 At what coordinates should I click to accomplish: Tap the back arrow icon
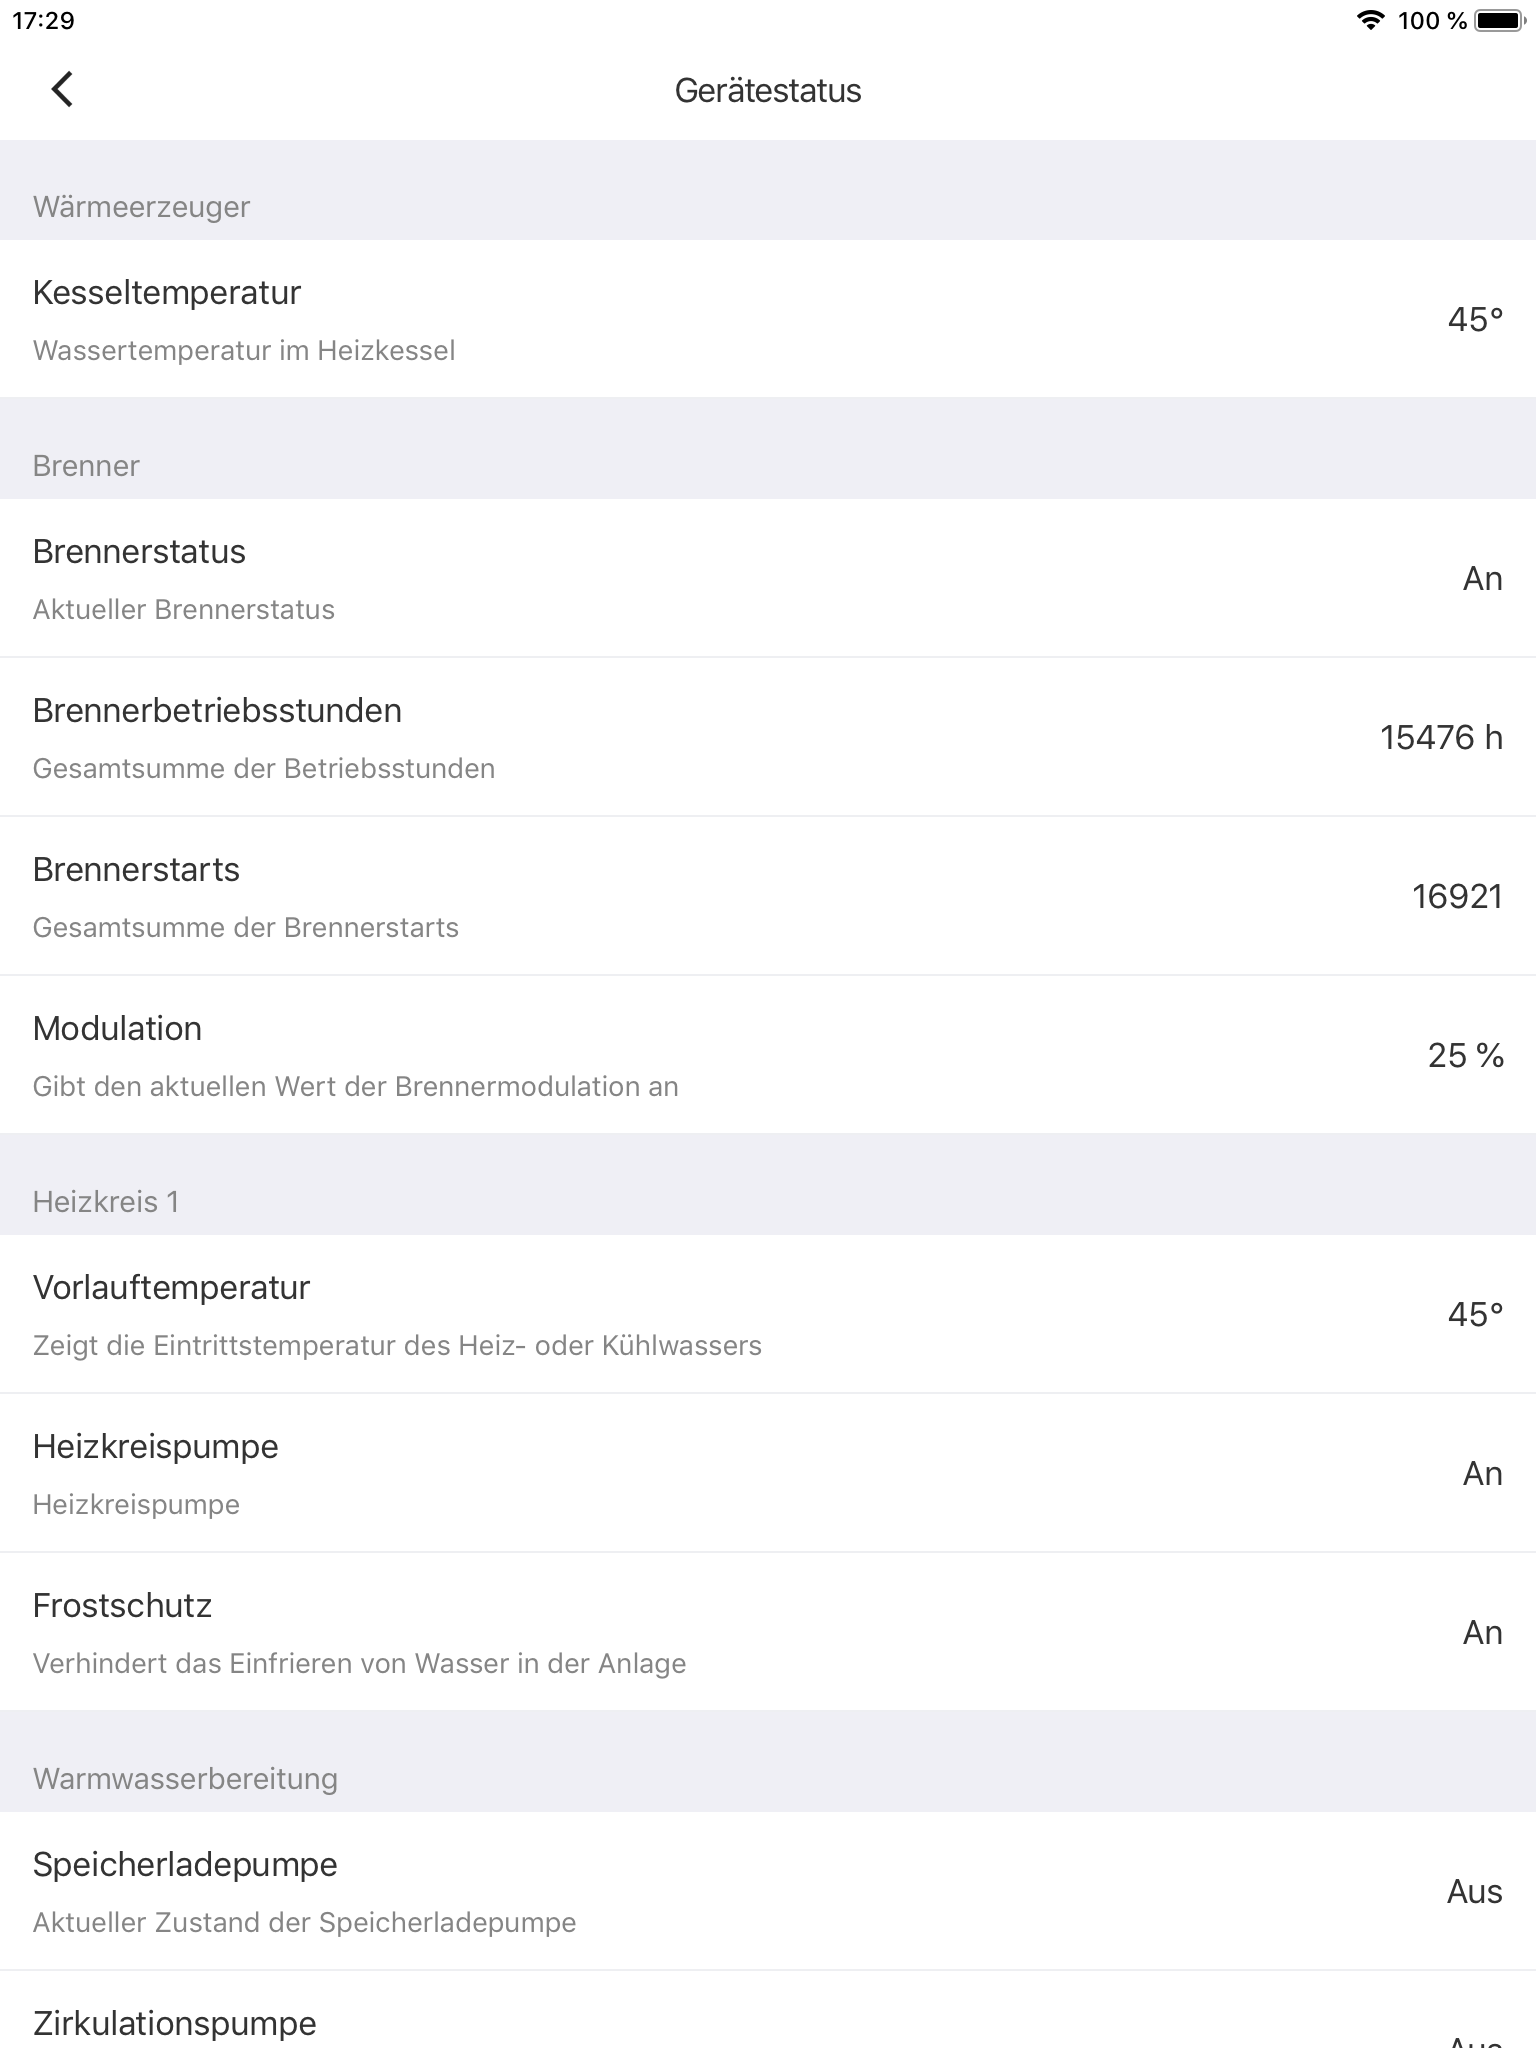click(62, 89)
